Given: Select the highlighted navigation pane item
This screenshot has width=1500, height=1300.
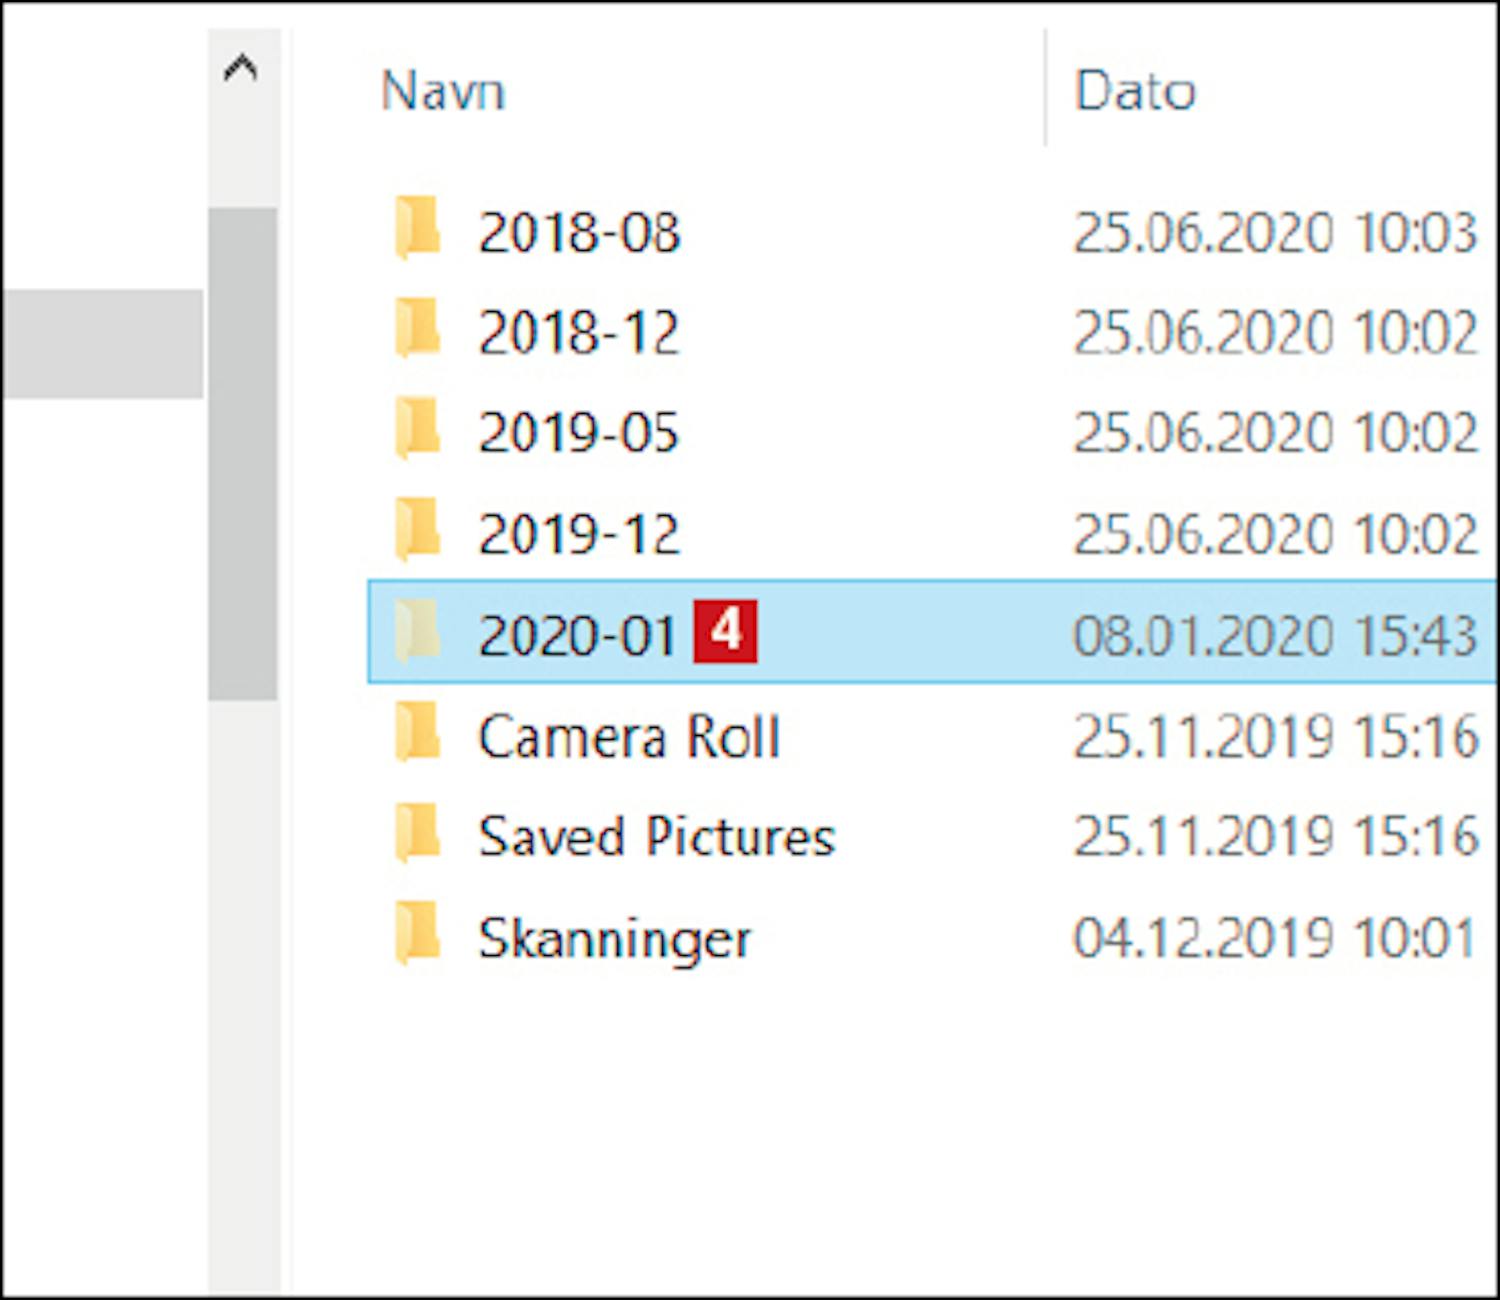Looking at the screenshot, I should (101, 344).
